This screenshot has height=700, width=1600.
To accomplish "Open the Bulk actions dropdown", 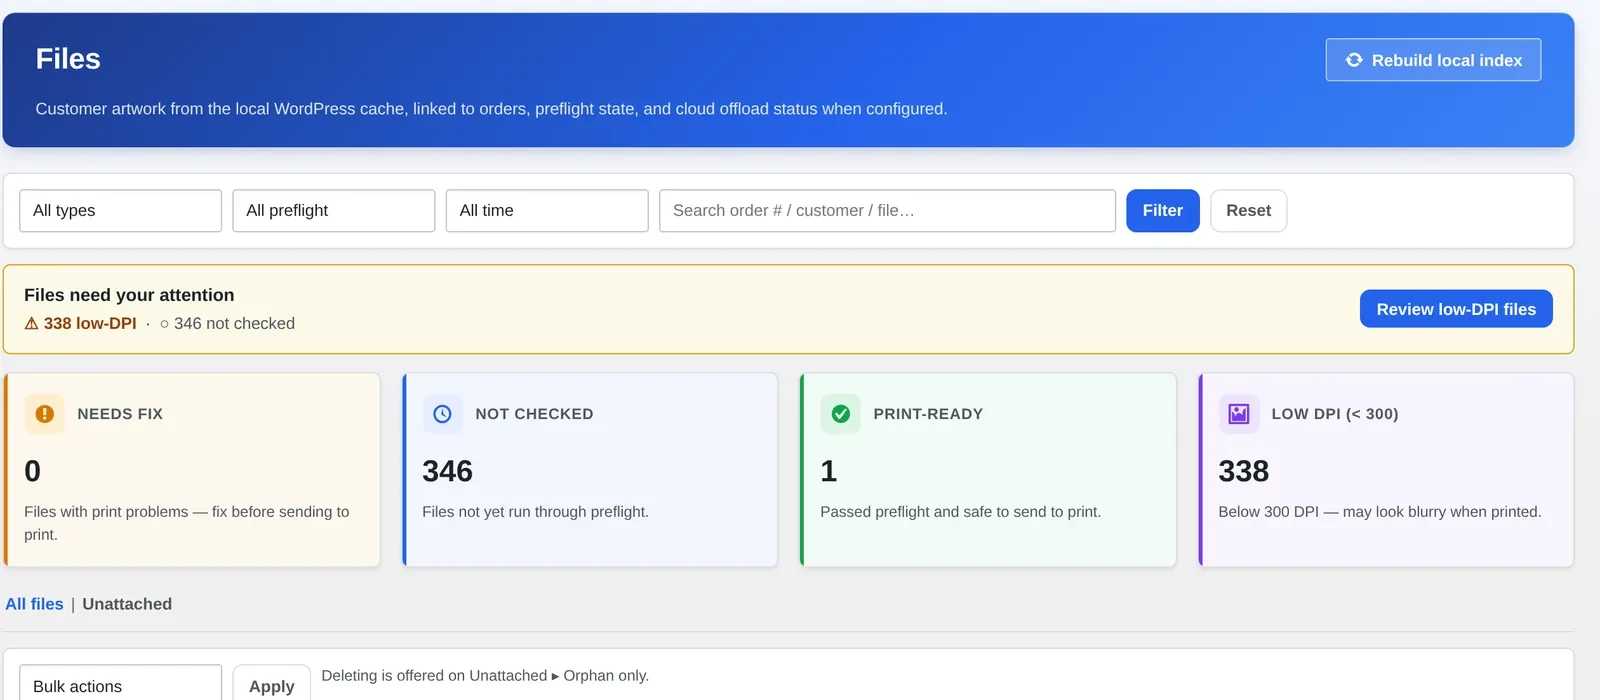I will (120, 686).
